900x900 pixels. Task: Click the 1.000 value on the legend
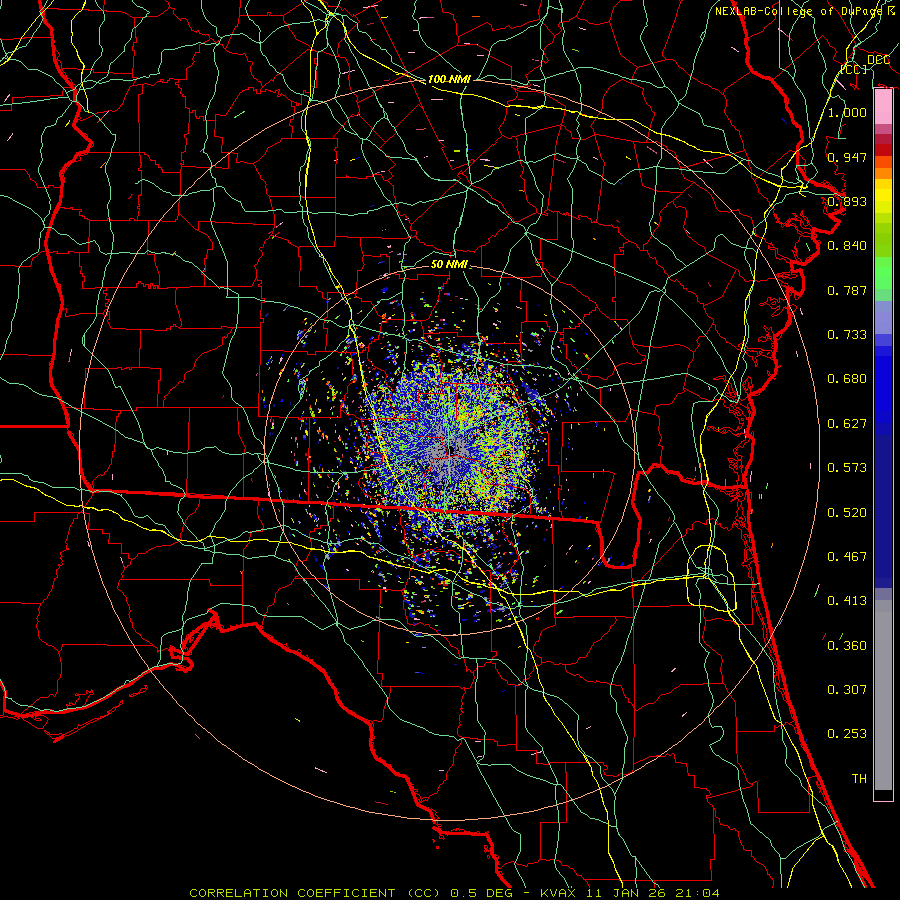coord(847,112)
